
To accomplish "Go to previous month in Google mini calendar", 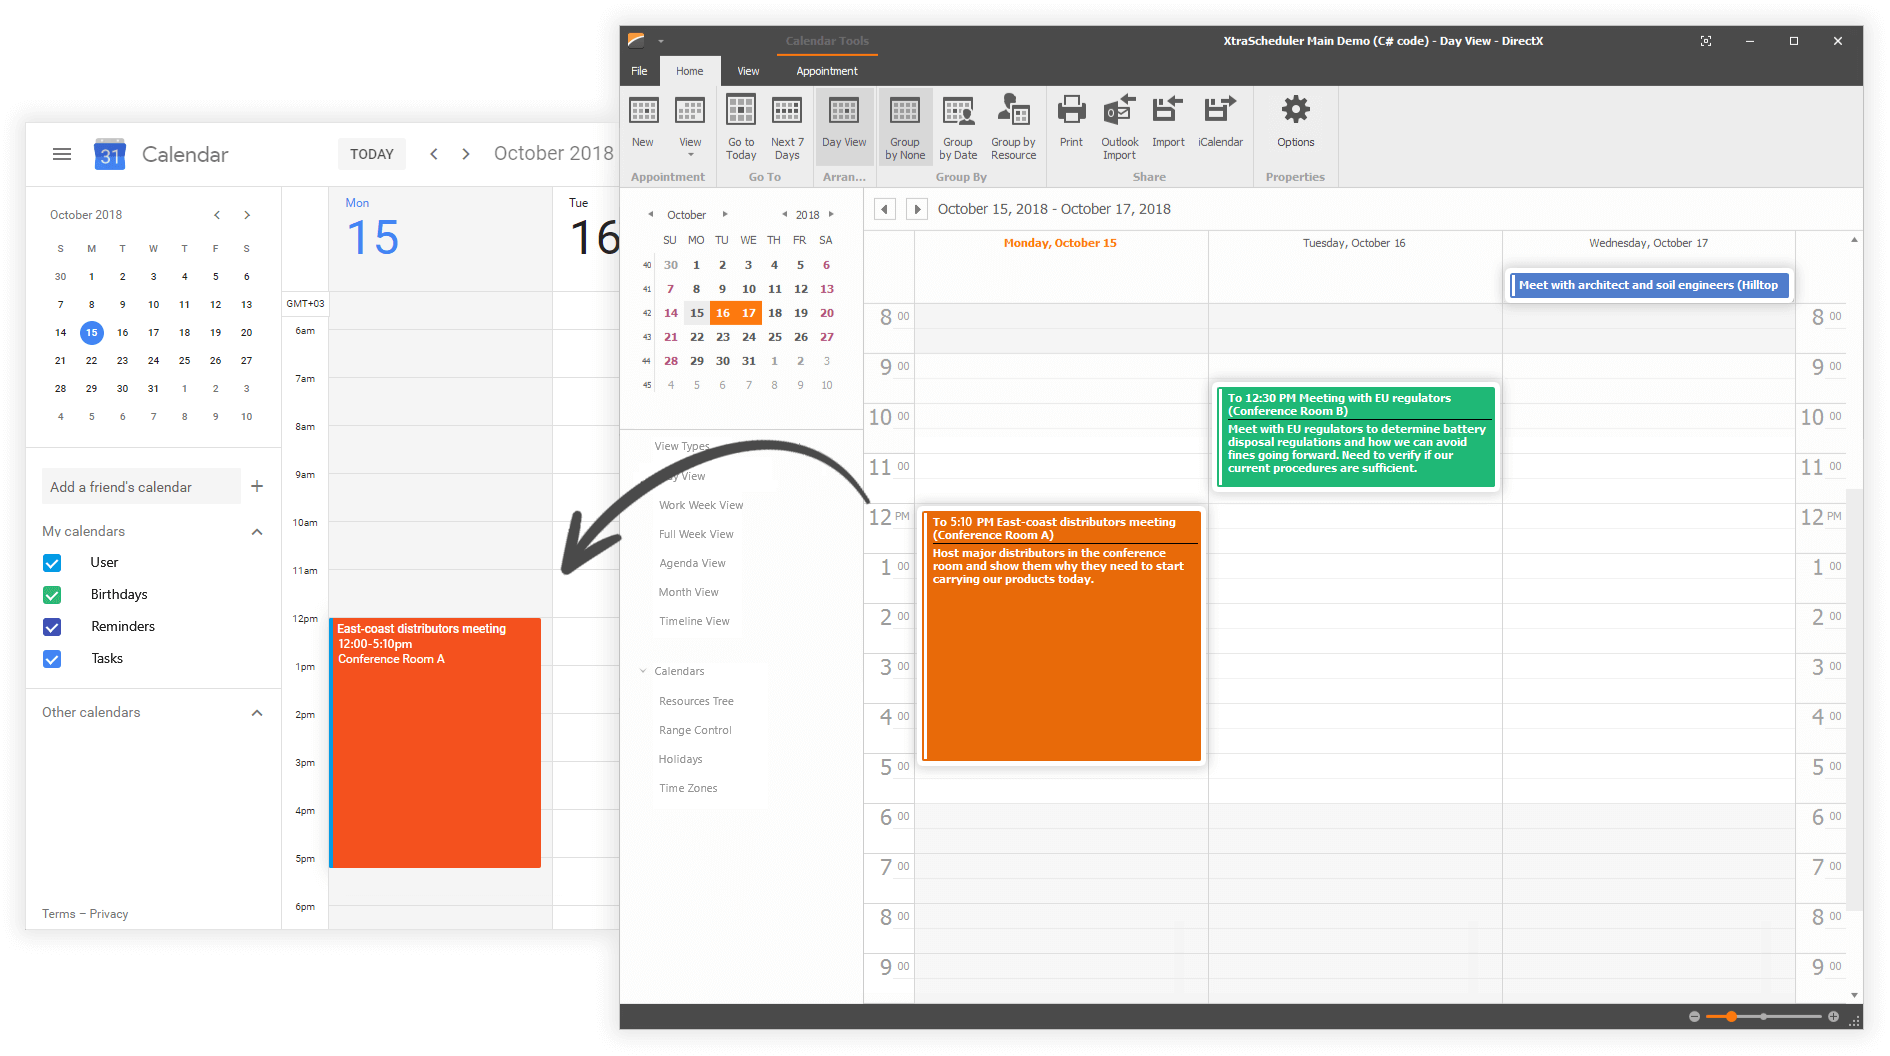I will coord(217,215).
